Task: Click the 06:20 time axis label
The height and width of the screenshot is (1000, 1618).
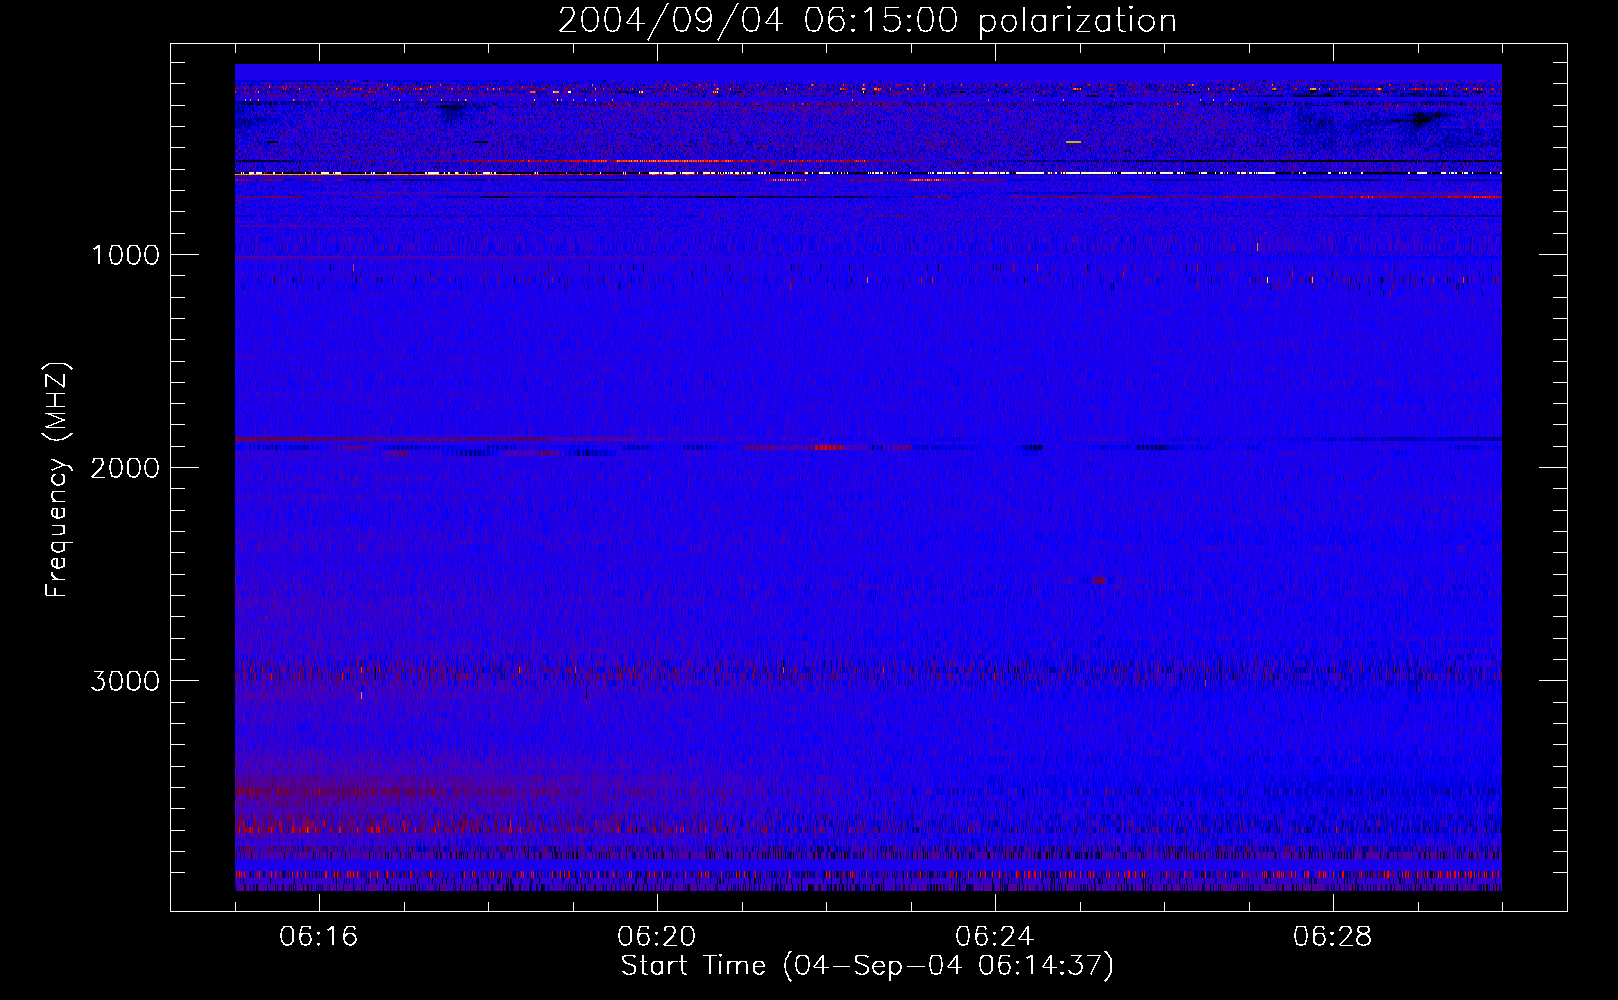Action: [657, 936]
